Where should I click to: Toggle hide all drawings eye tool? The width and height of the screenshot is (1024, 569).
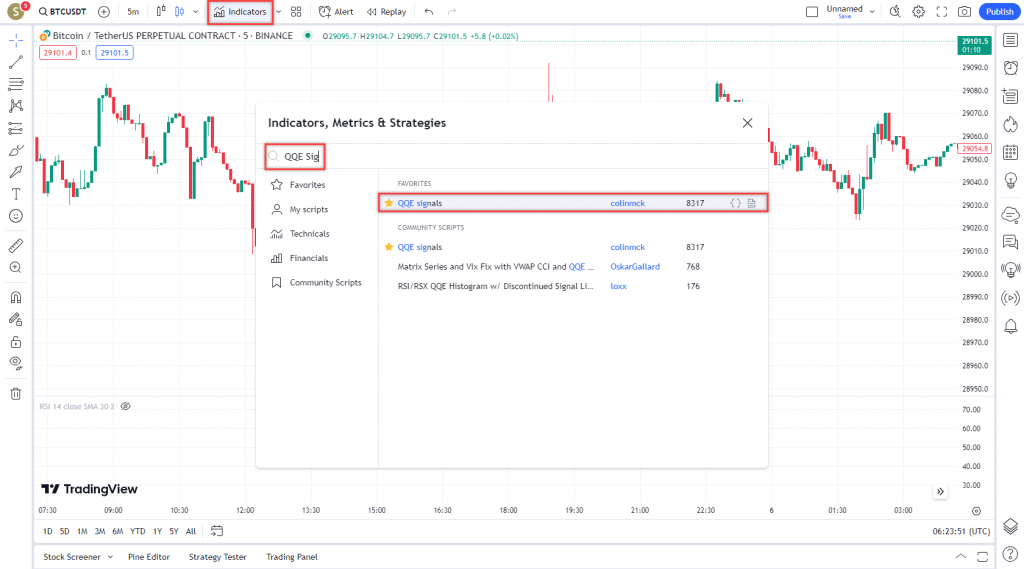(16, 362)
